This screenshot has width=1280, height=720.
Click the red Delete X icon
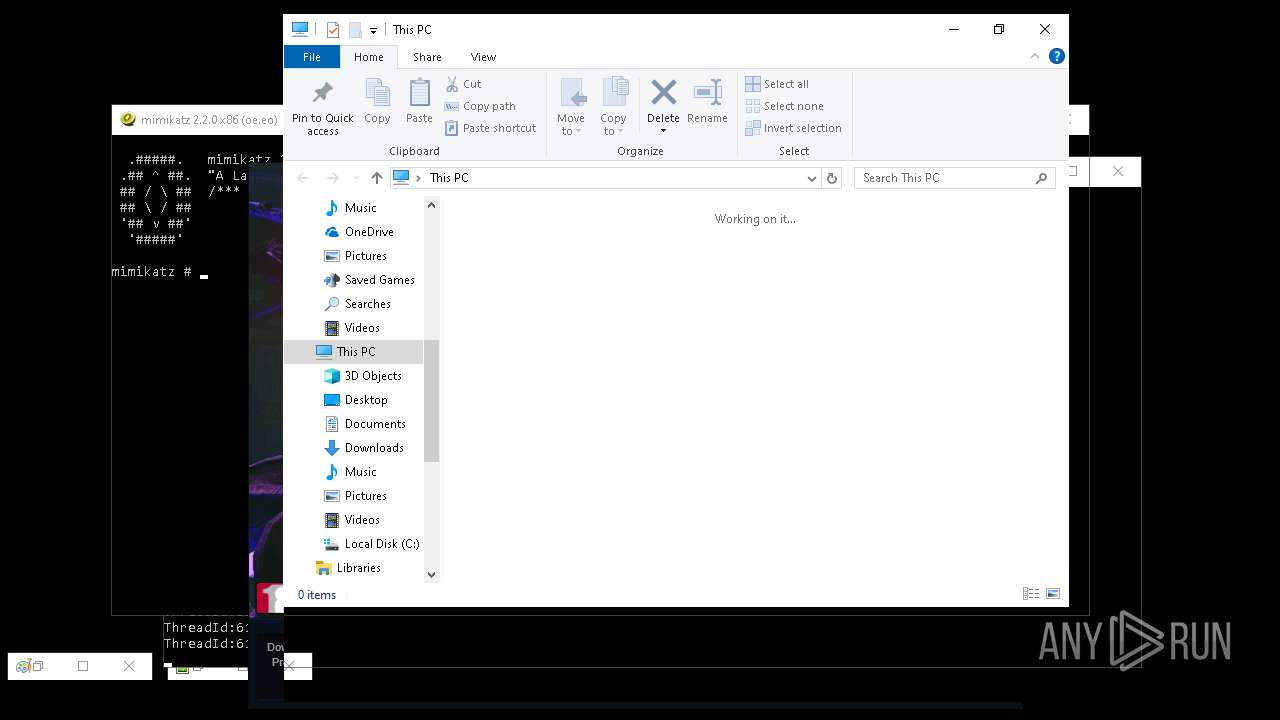pyautogui.click(x=663, y=93)
